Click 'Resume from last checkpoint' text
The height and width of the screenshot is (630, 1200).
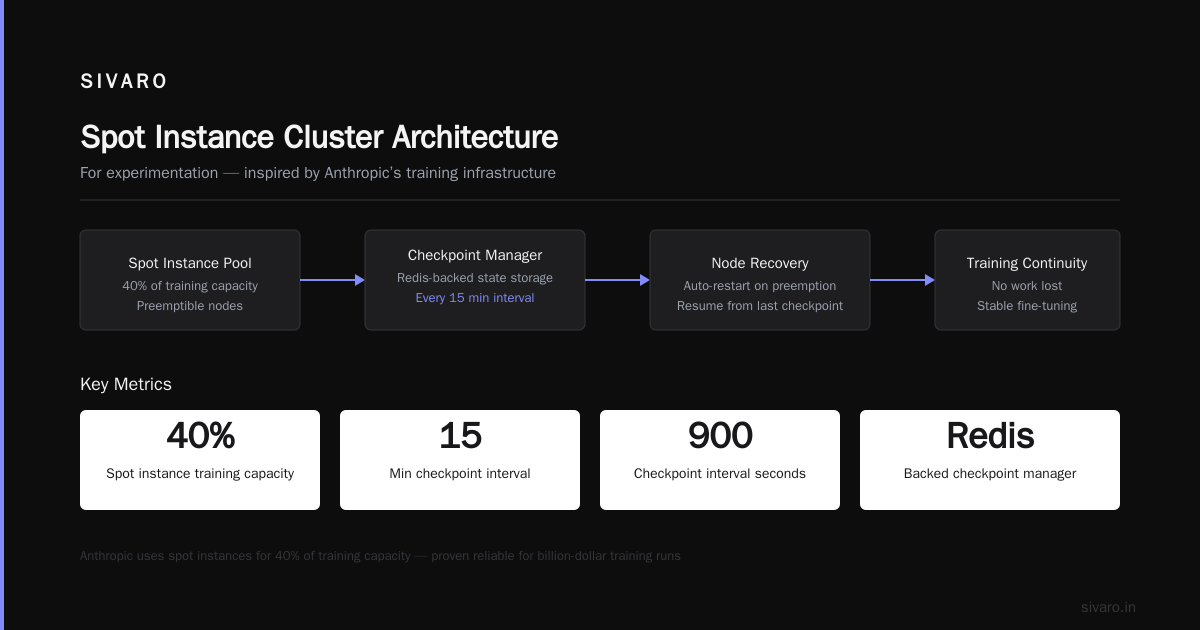pos(760,306)
